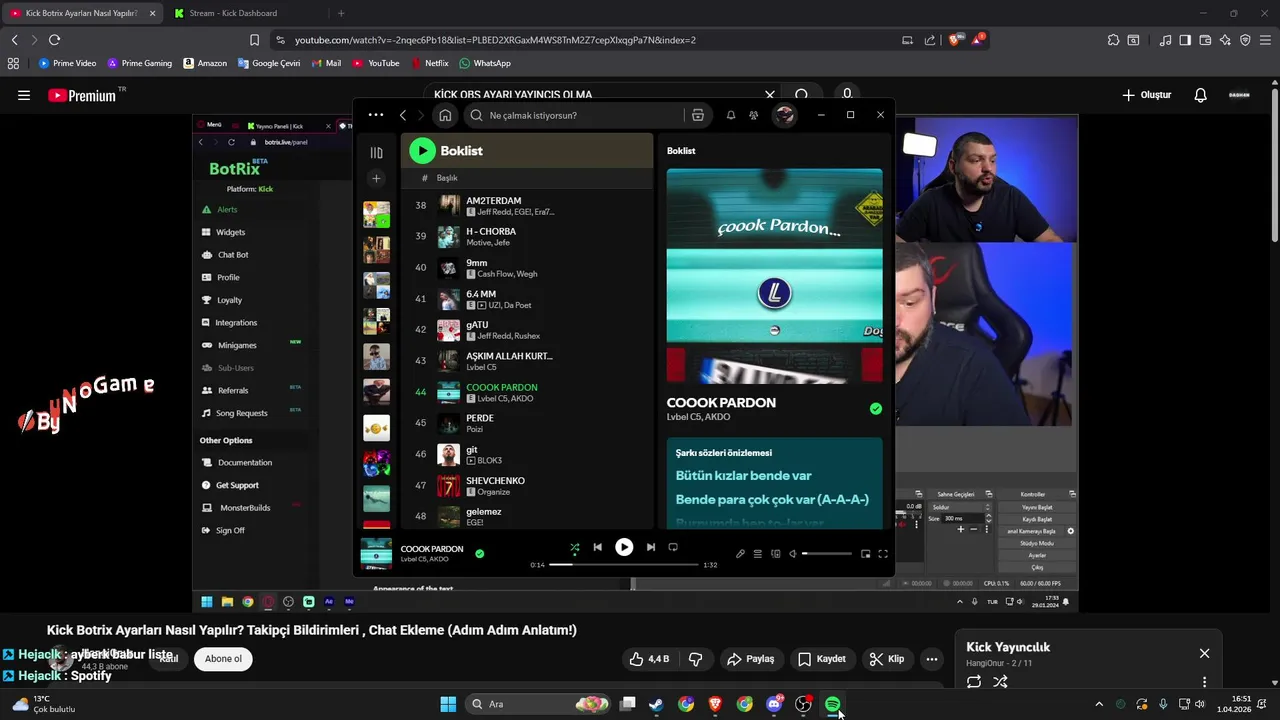Open the Spotify Browse icon in search bar
This screenshot has height=720, width=1280.
[698, 115]
